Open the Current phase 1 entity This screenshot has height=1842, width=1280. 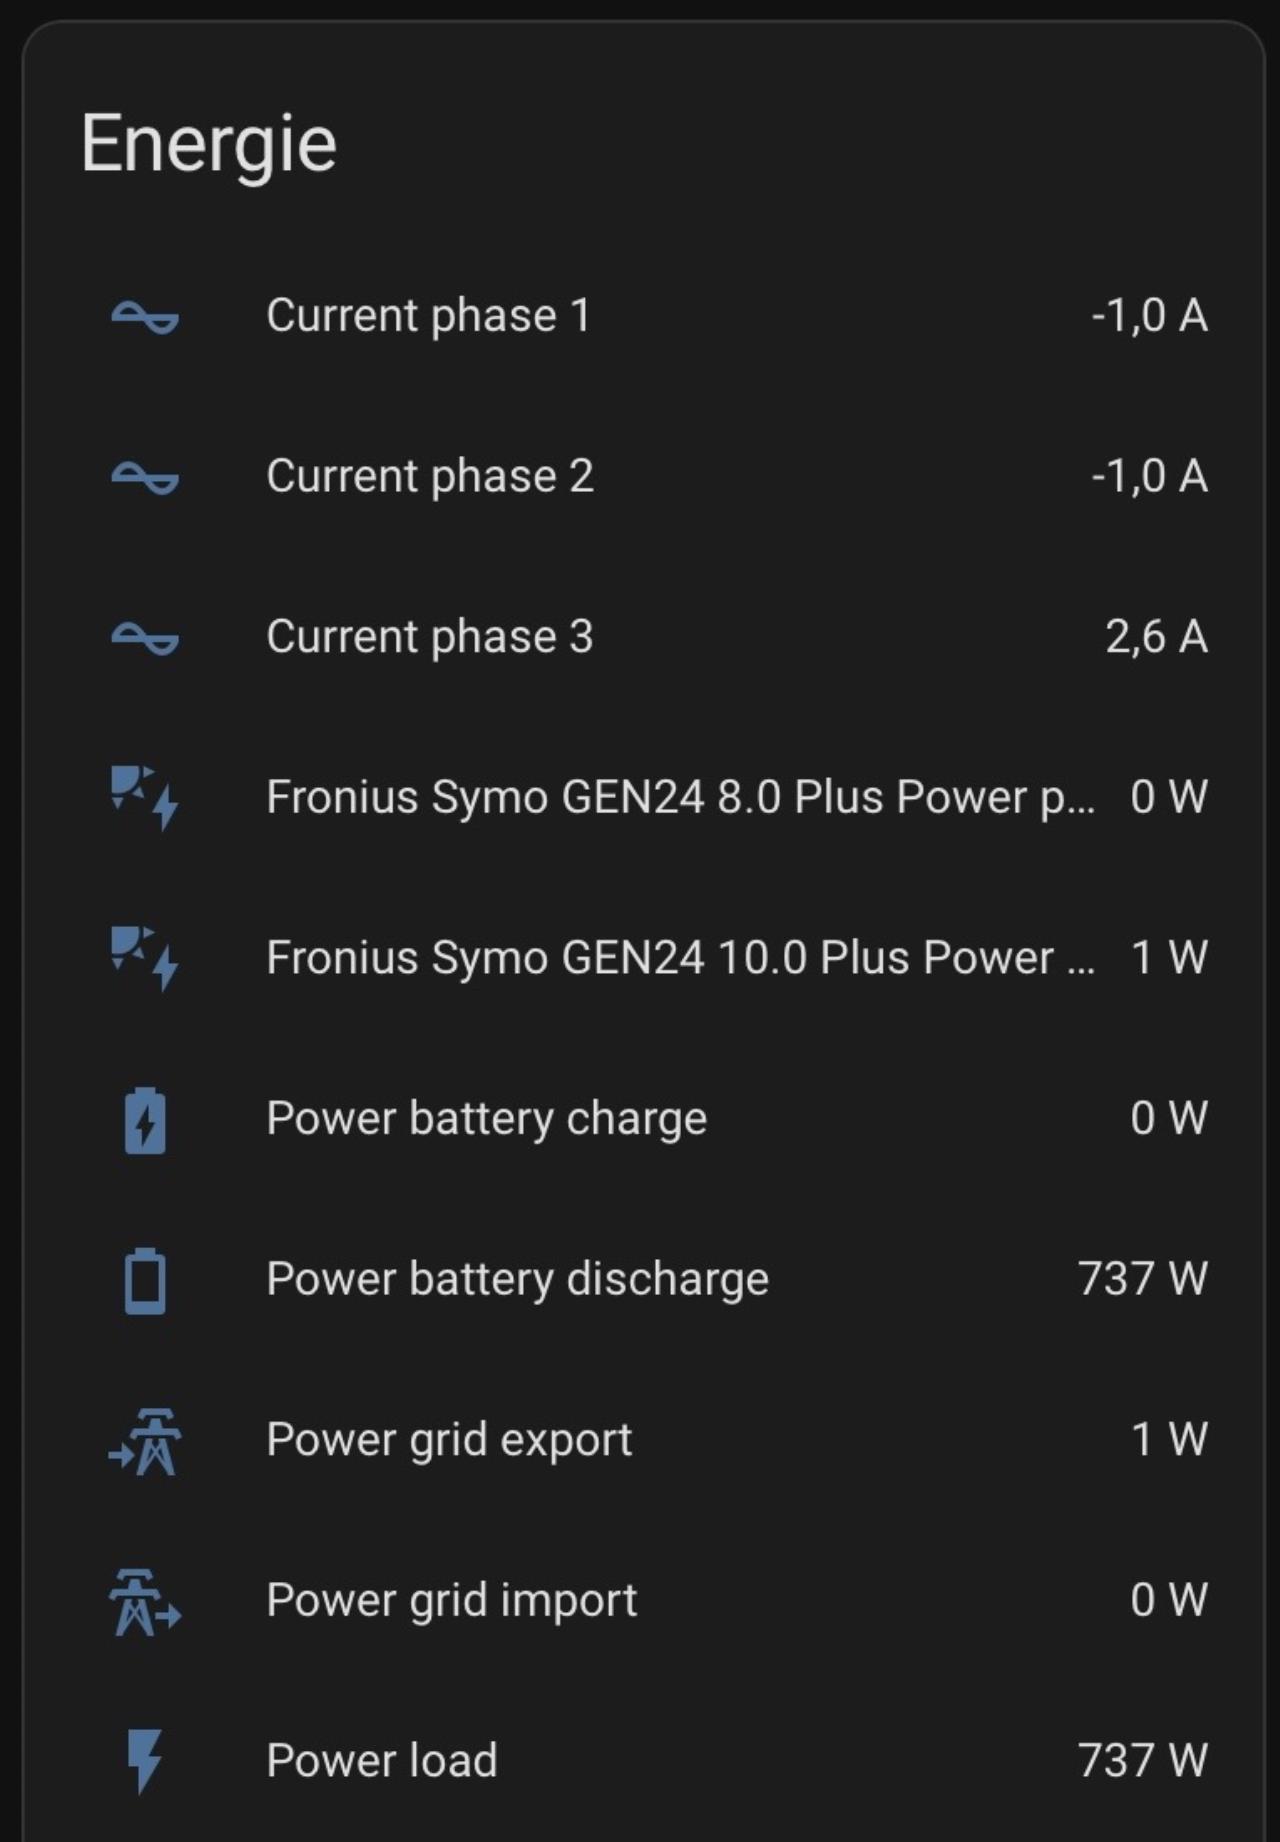(428, 316)
